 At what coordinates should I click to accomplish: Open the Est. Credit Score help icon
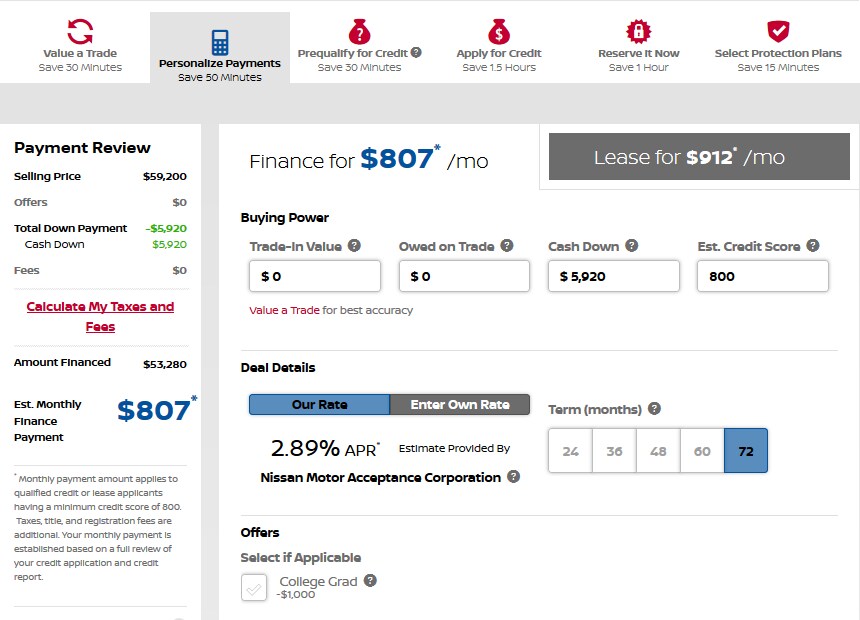[813, 246]
